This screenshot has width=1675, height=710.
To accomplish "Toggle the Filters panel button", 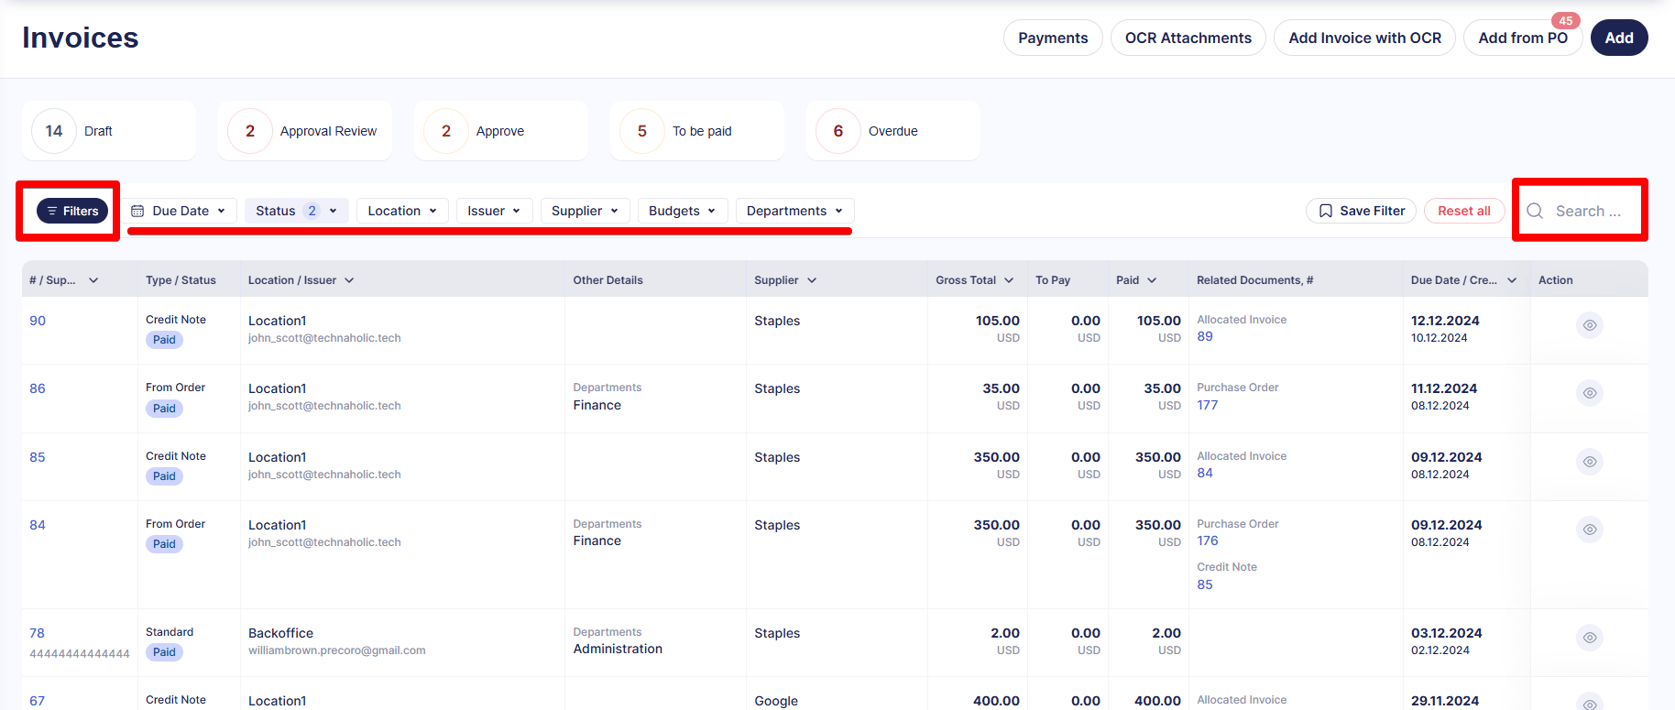I will tap(72, 211).
